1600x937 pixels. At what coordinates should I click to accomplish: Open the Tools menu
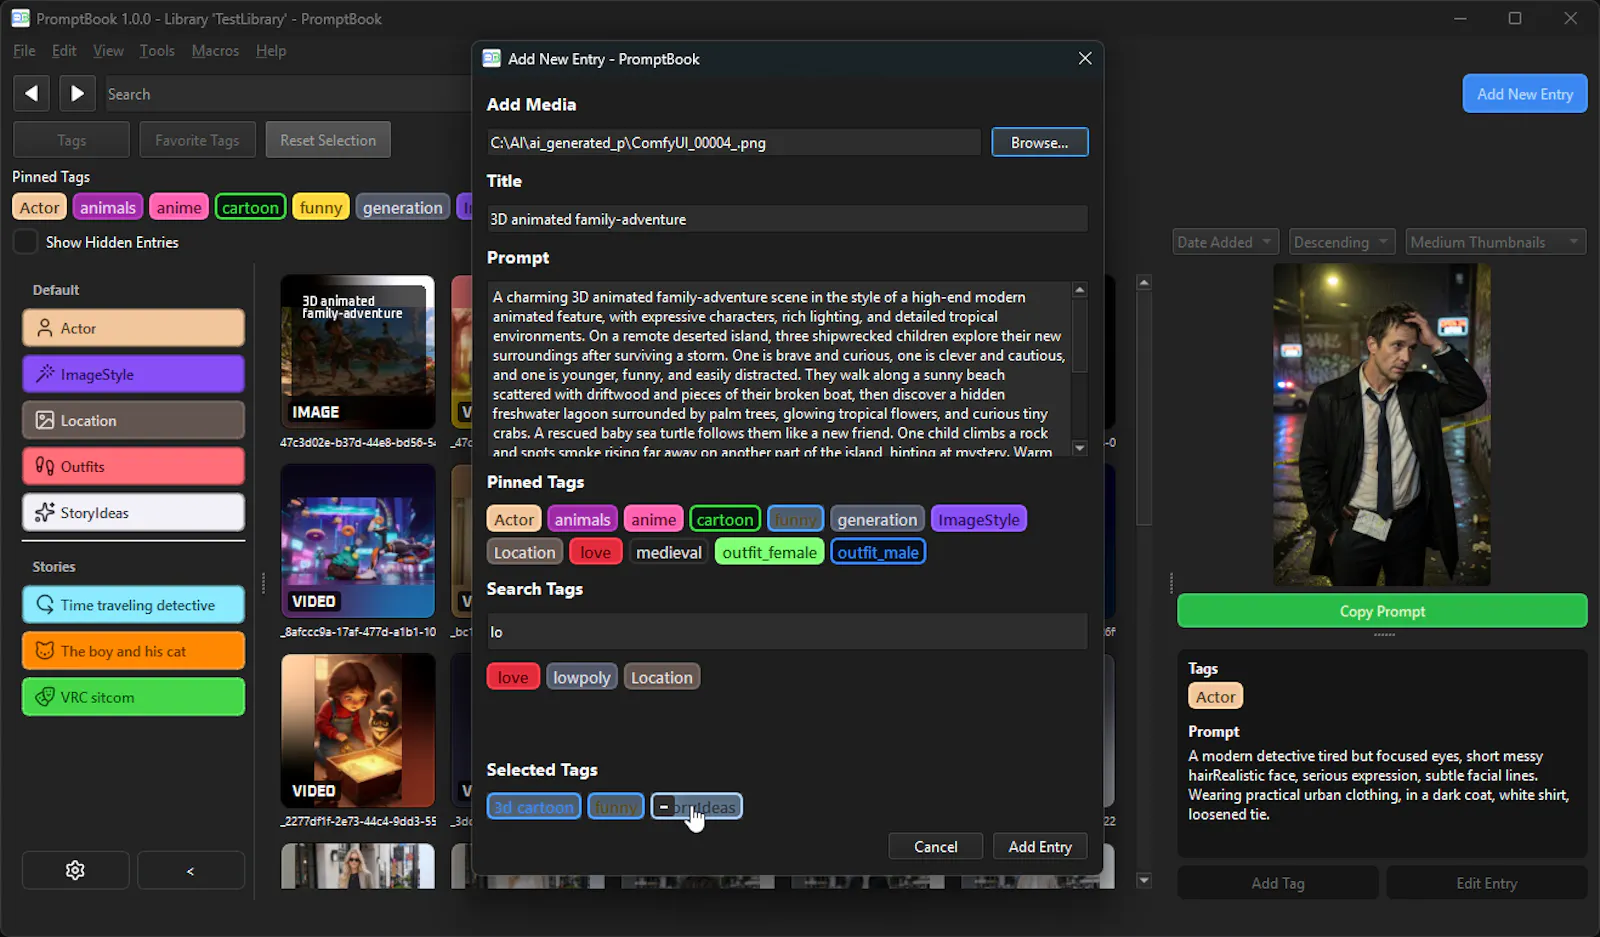click(x=157, y=51)
